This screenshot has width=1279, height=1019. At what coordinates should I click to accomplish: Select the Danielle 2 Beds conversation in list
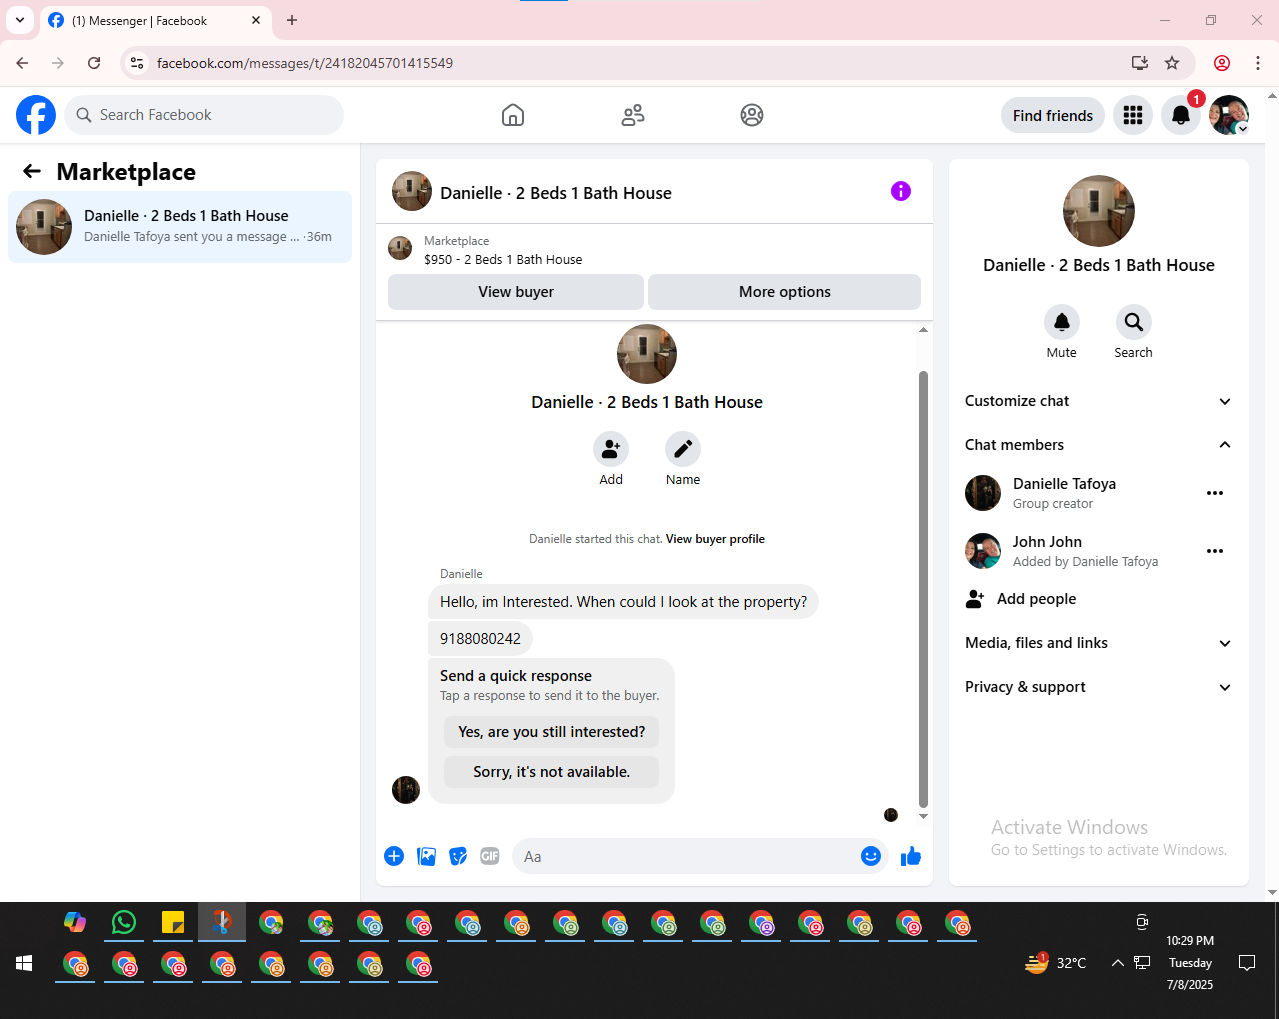pos(180,227)
